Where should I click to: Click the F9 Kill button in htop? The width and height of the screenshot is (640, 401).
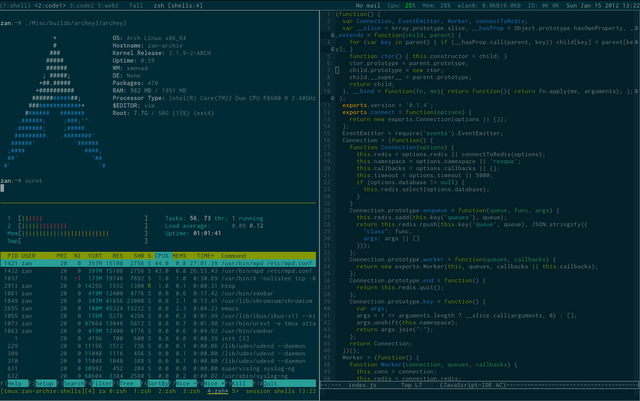239,383
